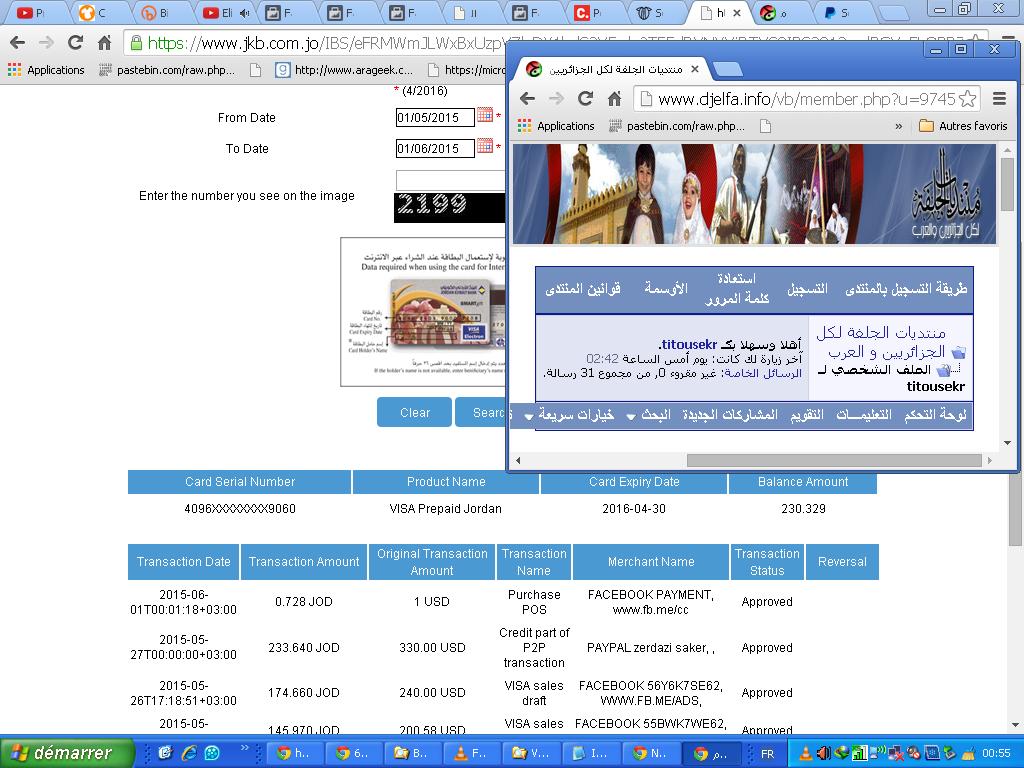The width and height of the screenshot is (1024, 768).
Task: Launch Internet Explorer from quick launch
Action: pos(189,753)
